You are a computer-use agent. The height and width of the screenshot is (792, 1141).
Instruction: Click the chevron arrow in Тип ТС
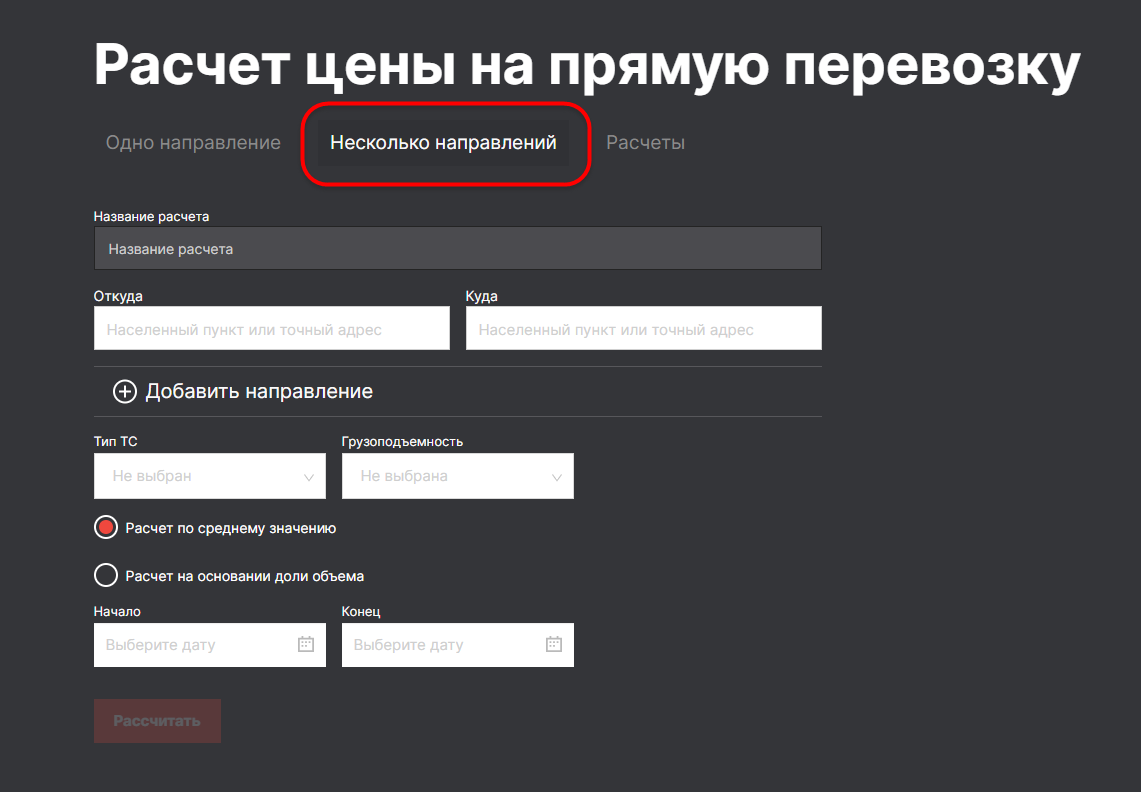tap(308, 477)
